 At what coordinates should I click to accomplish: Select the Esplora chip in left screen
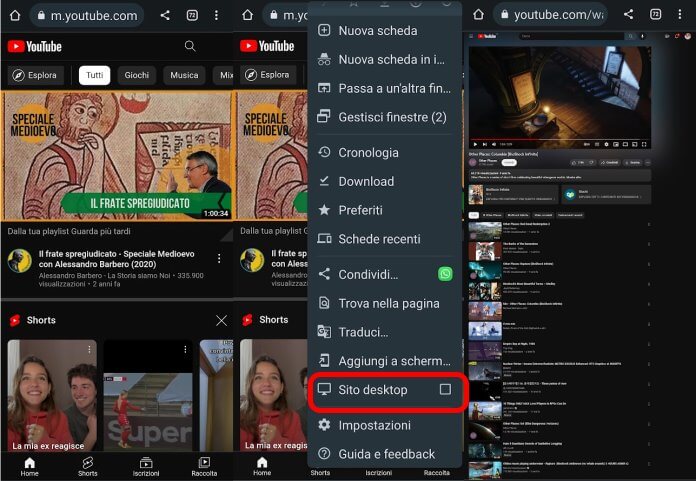click(35, 75)
